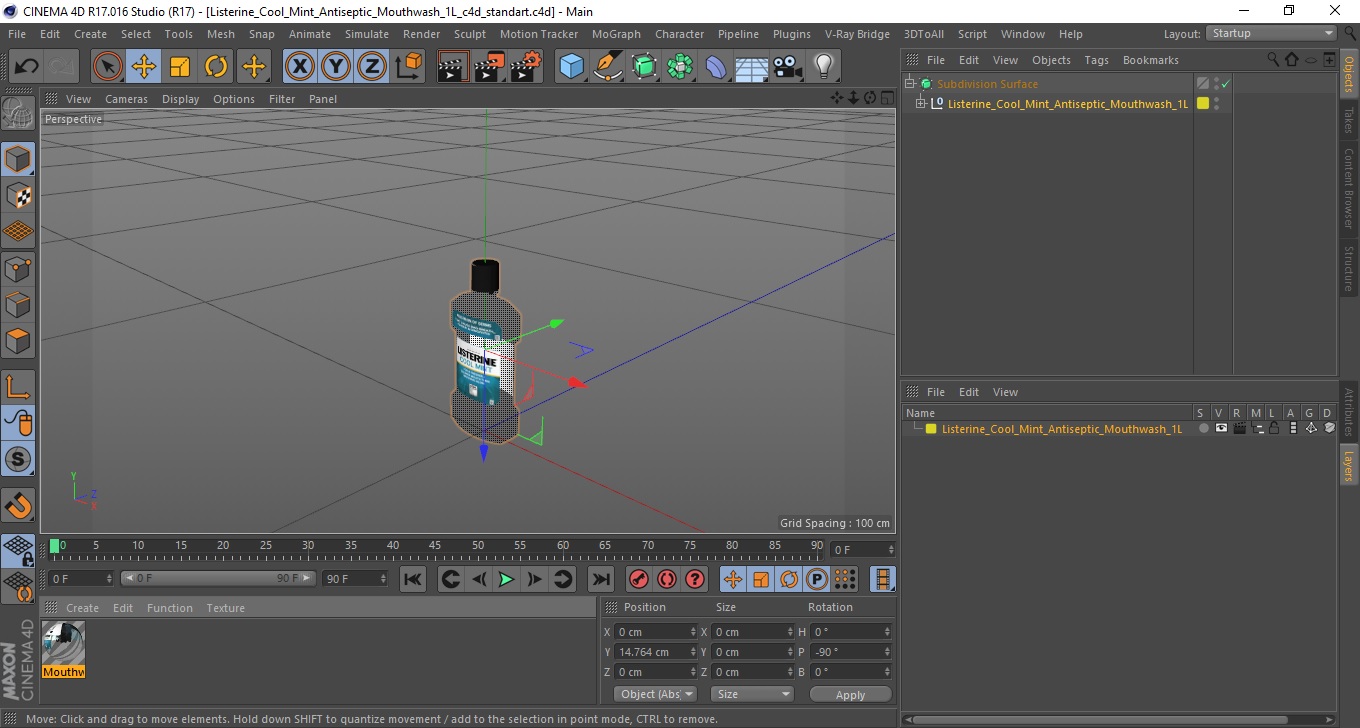Select the Live Selection tool
The width and height of the screenshot is (1360, 728).
[x=108, y=67]
